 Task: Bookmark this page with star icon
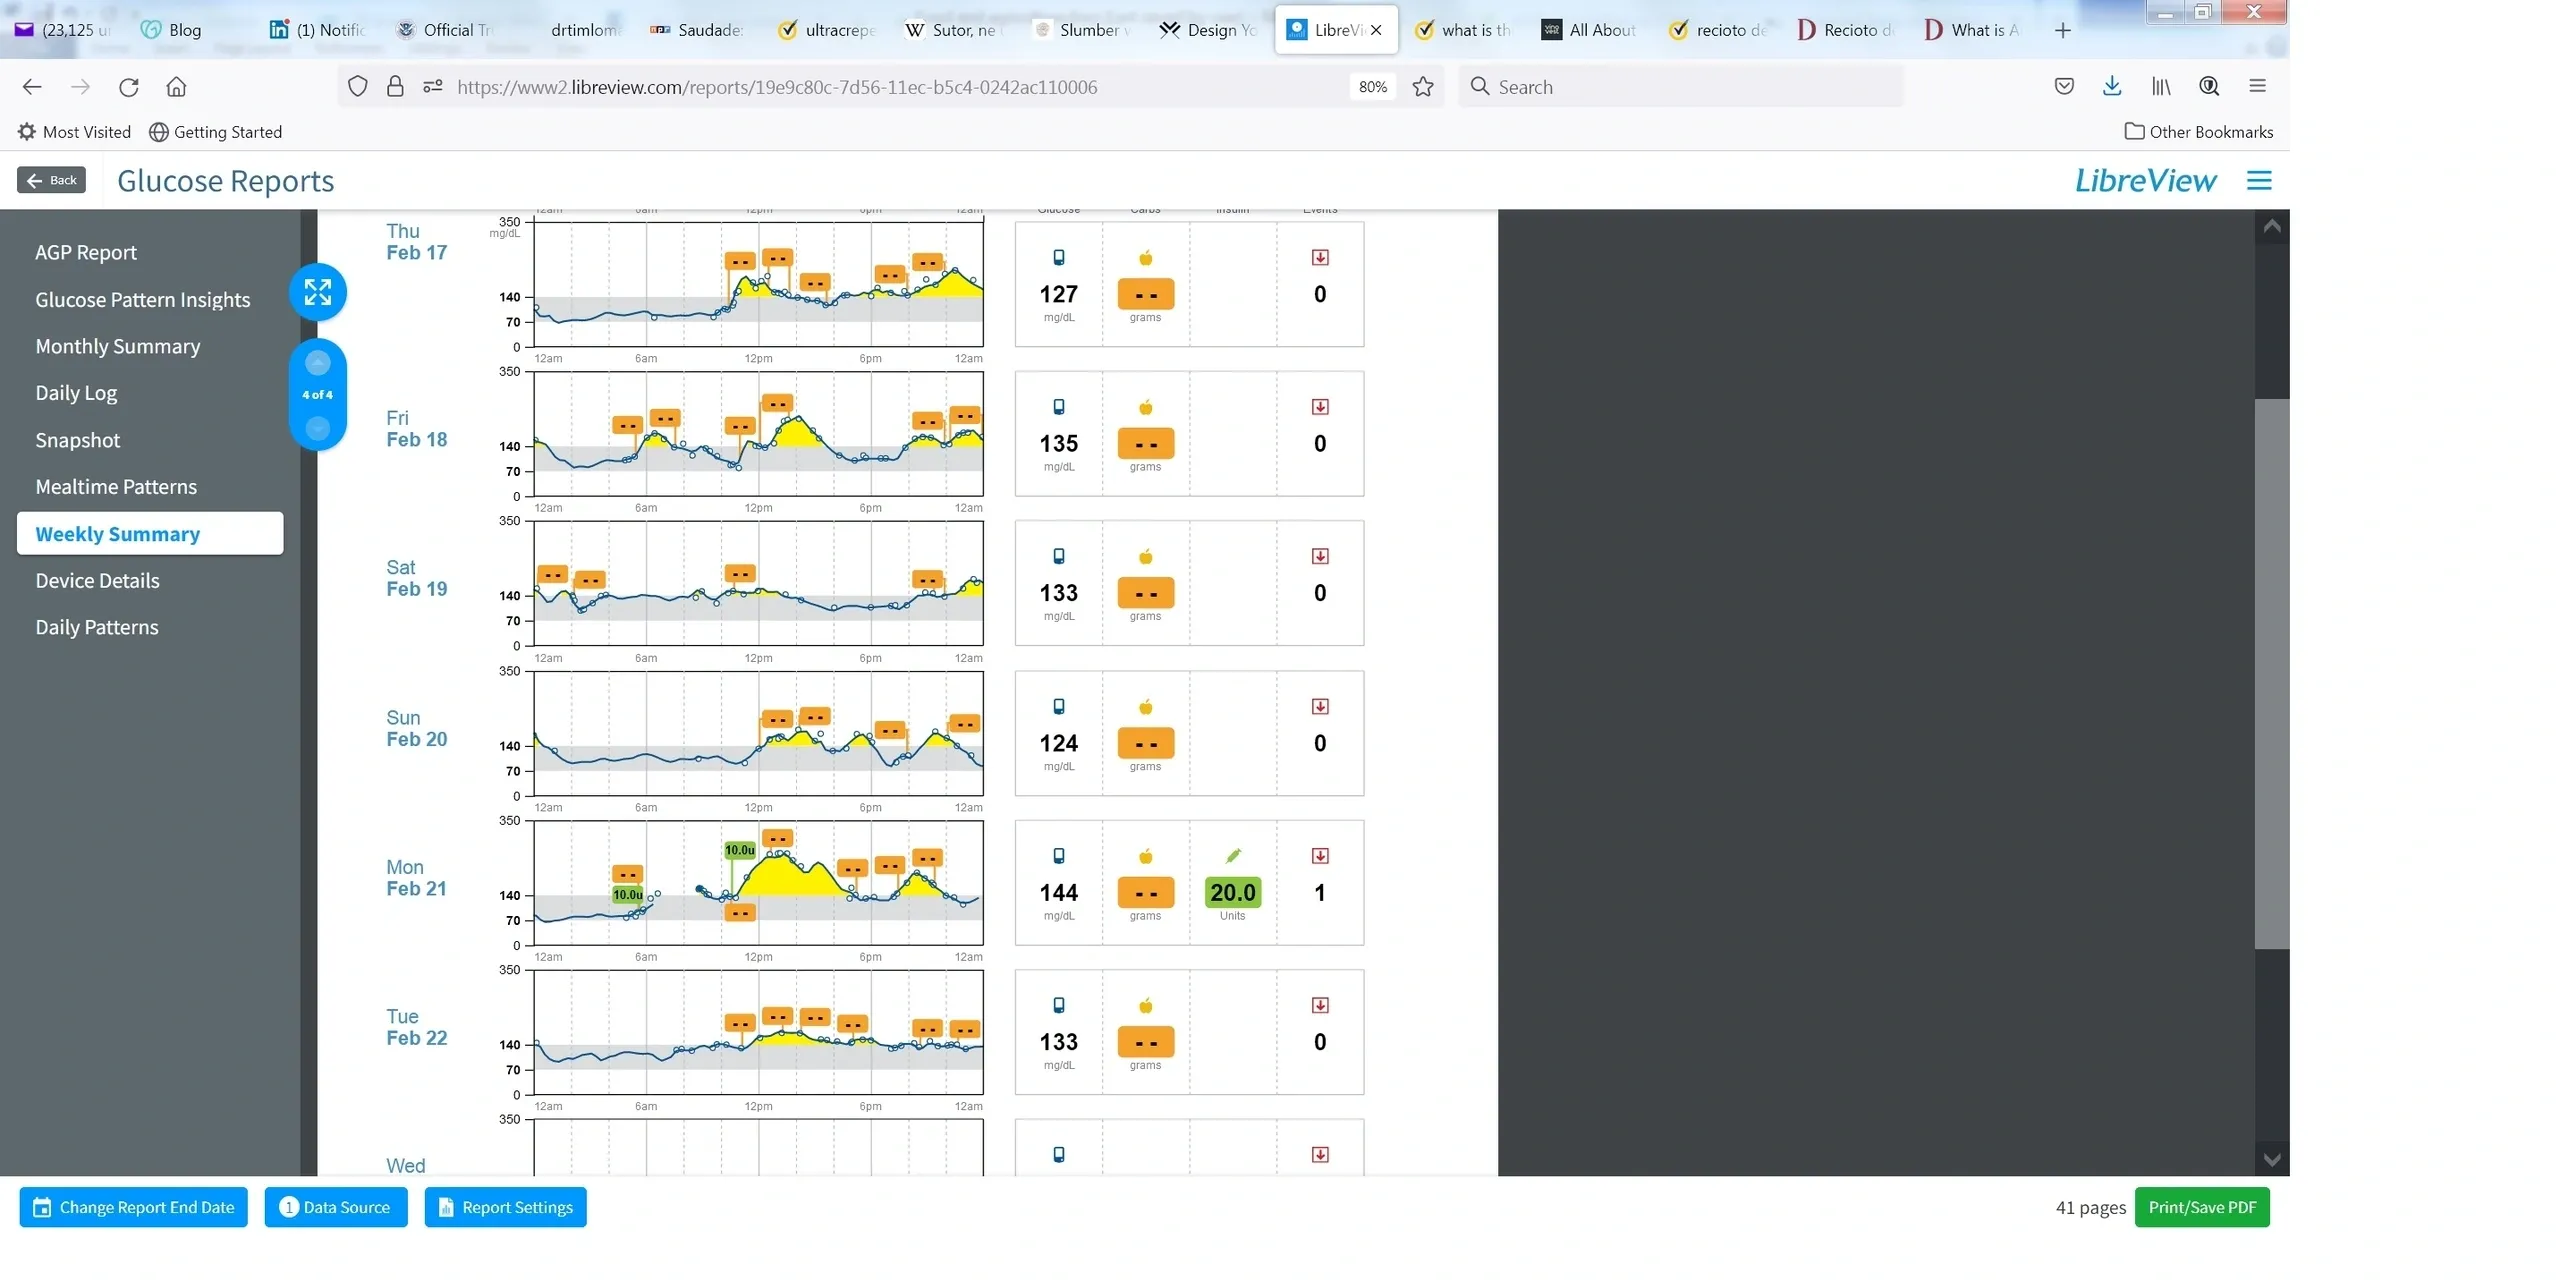1422,87
